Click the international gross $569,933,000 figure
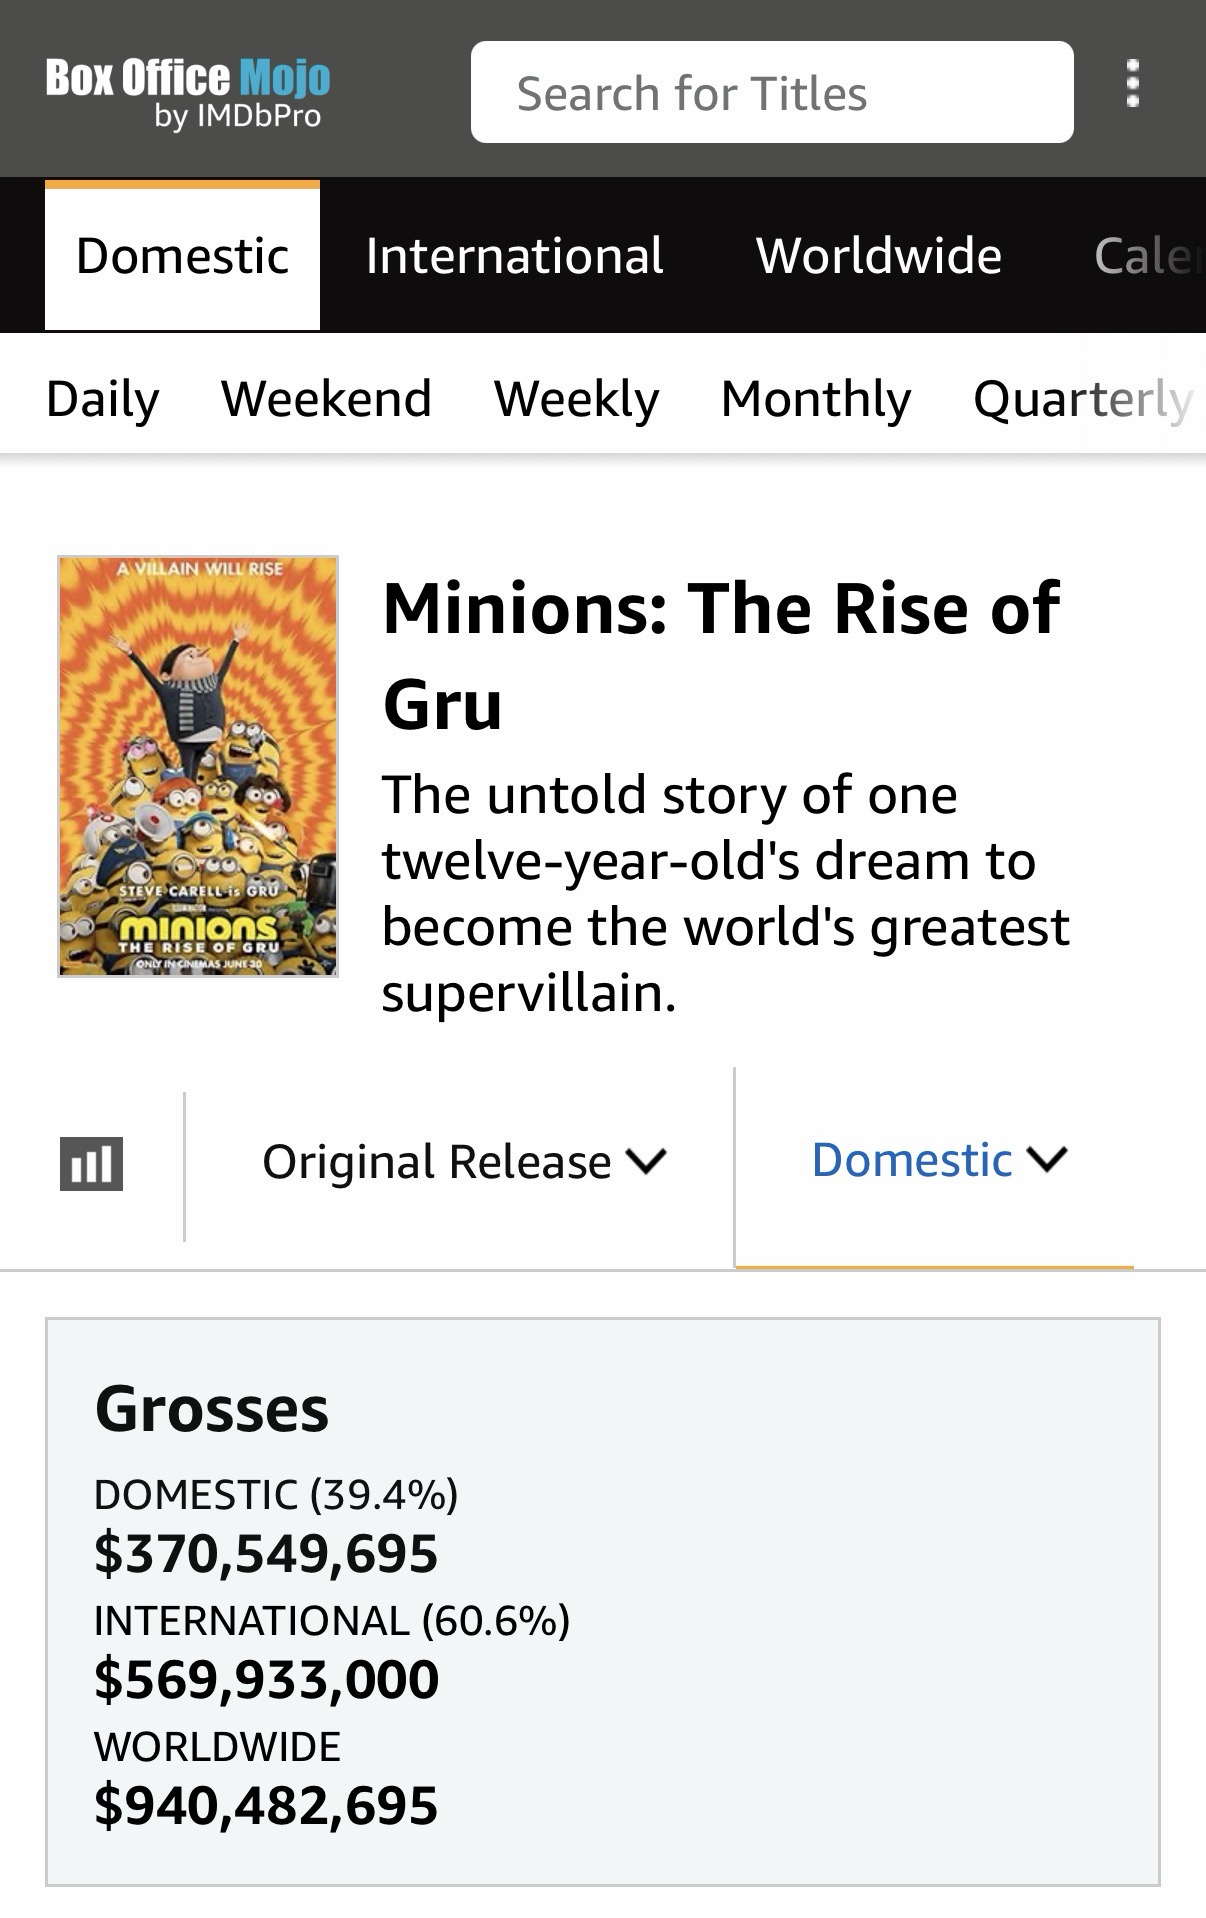The width and height of the screenshot is (1206, 1918). coord(266,1680)
